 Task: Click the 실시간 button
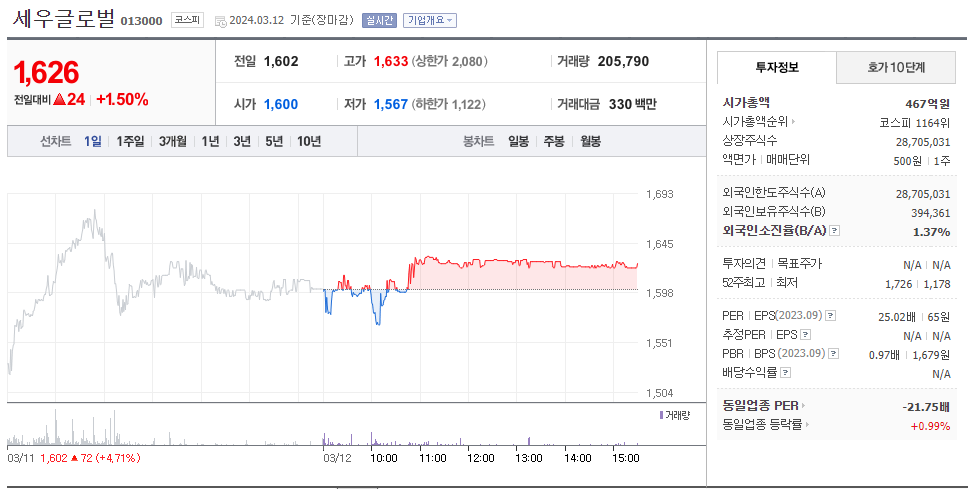pyautogui.click(x=379, y=20)
